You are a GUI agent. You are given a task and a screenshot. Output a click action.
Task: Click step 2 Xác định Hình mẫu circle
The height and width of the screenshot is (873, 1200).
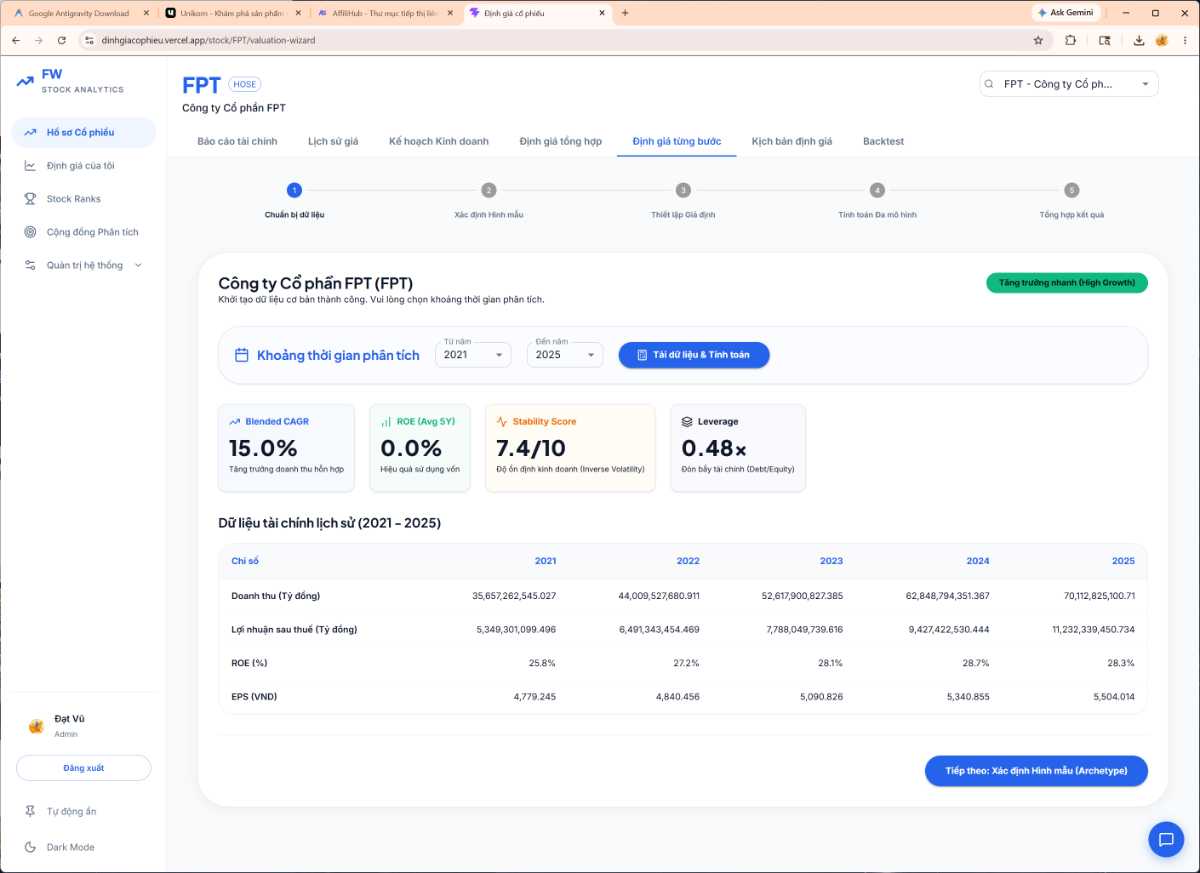click(489, 190)
